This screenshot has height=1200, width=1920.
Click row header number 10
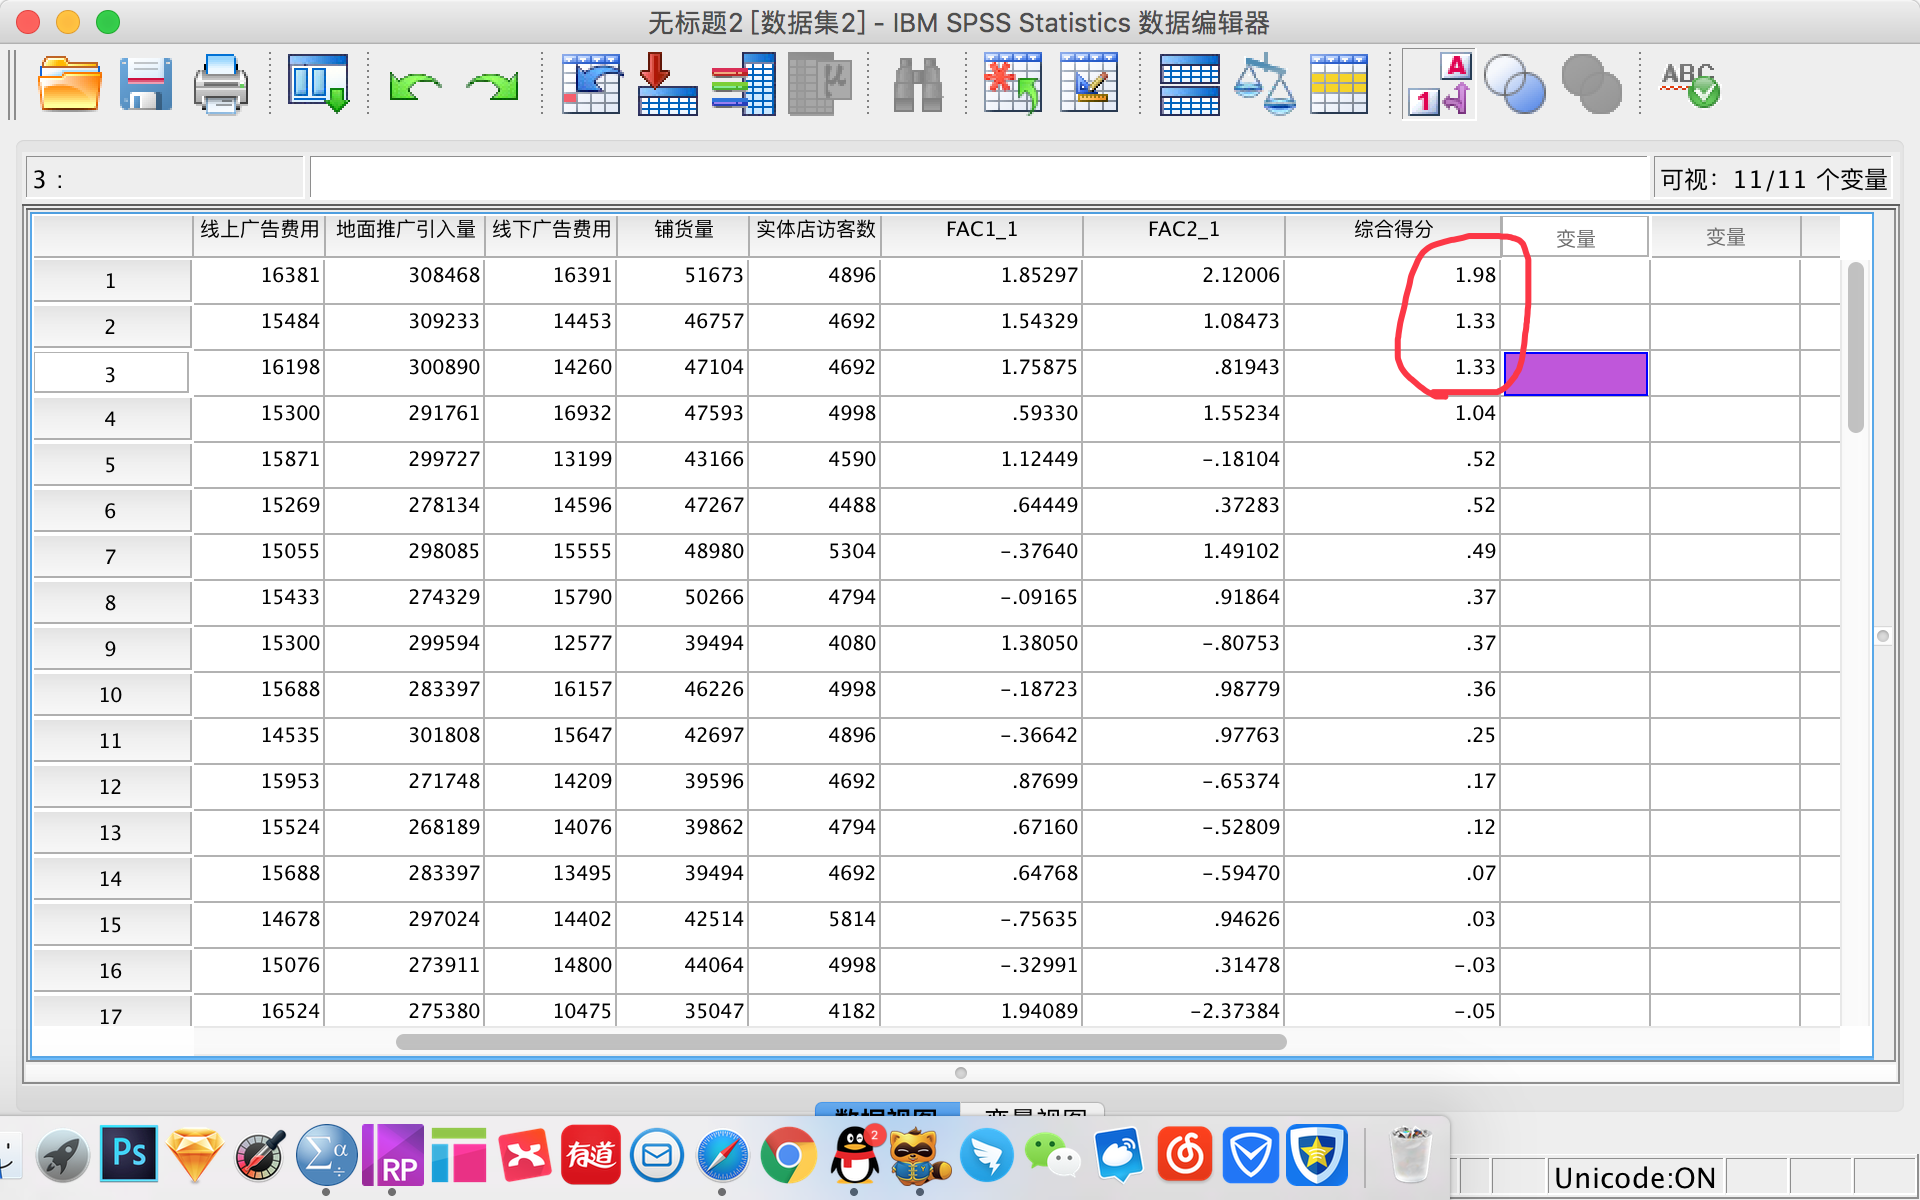click(110, 694)
